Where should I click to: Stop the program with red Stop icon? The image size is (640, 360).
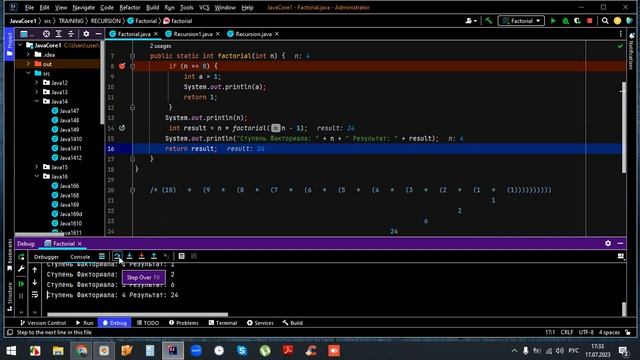(x=589, y=20)
